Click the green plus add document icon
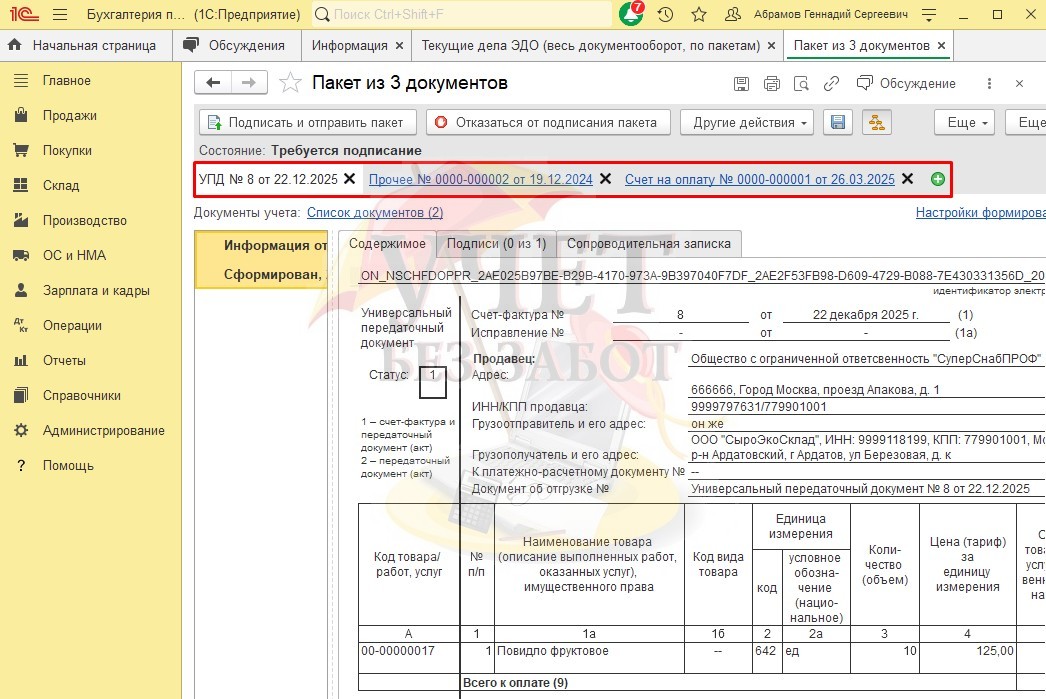The height and width of the screenshot is (699, 1046). coord(937,179)
